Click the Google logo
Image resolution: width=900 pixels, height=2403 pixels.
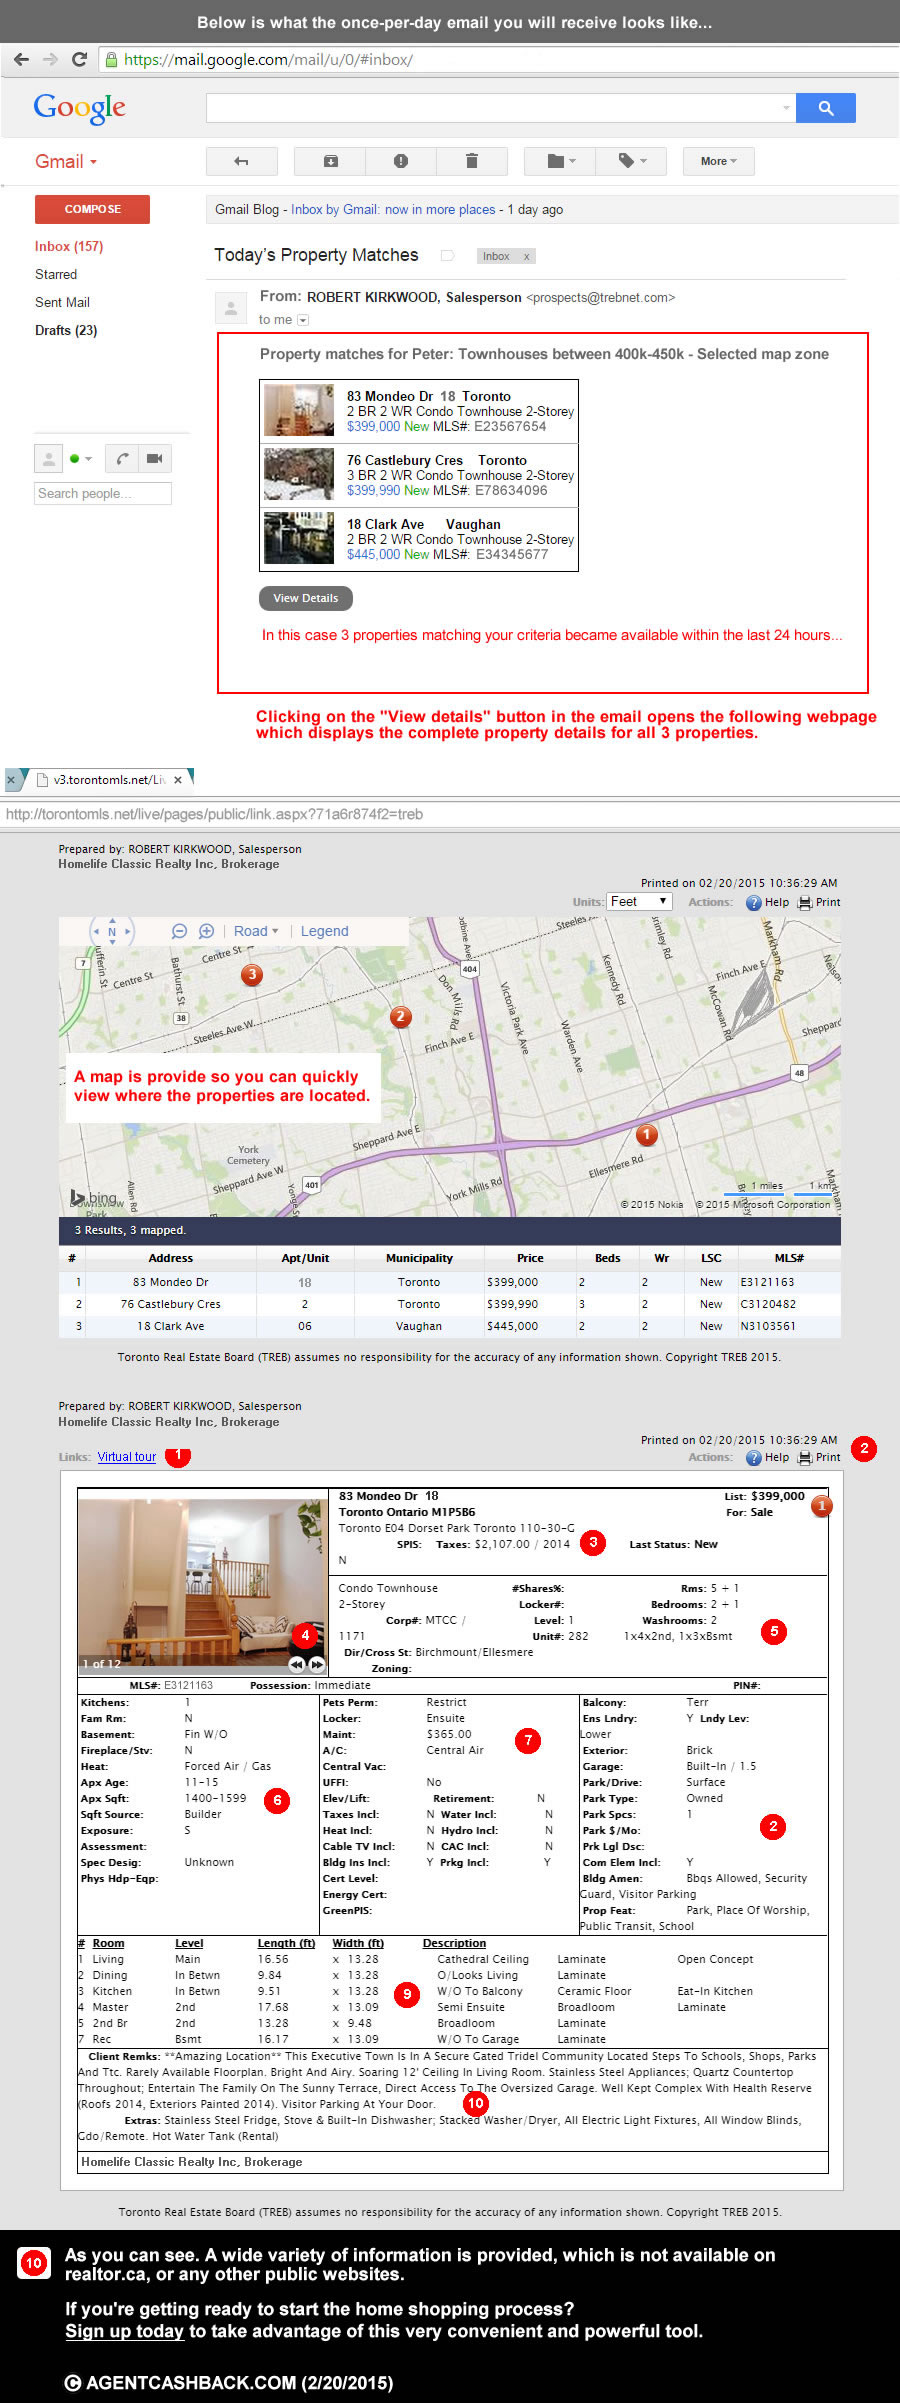point(80,108)
